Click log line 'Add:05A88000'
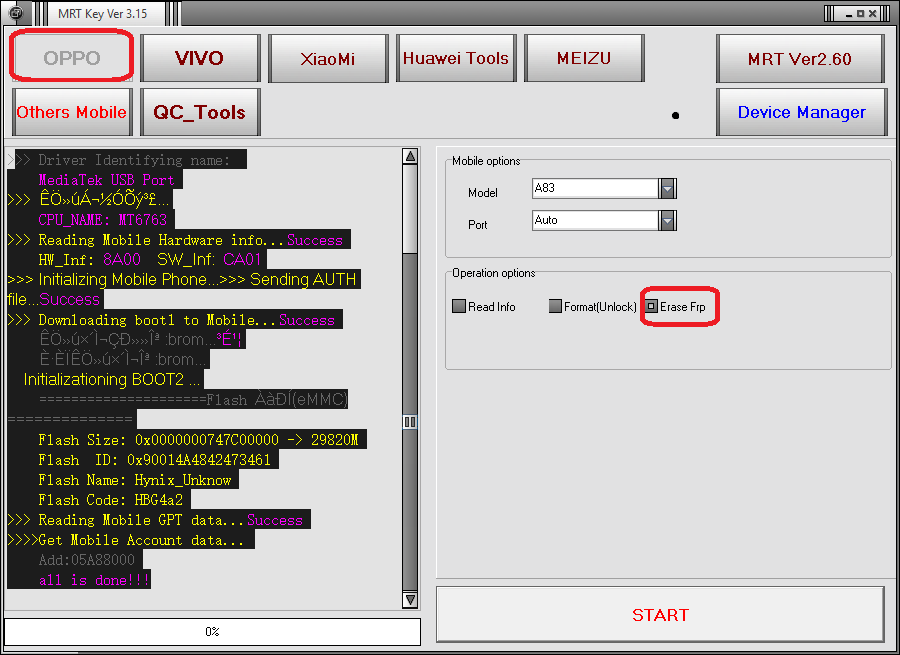Viewport: 900px width, 655px height. tap(87, 560)
